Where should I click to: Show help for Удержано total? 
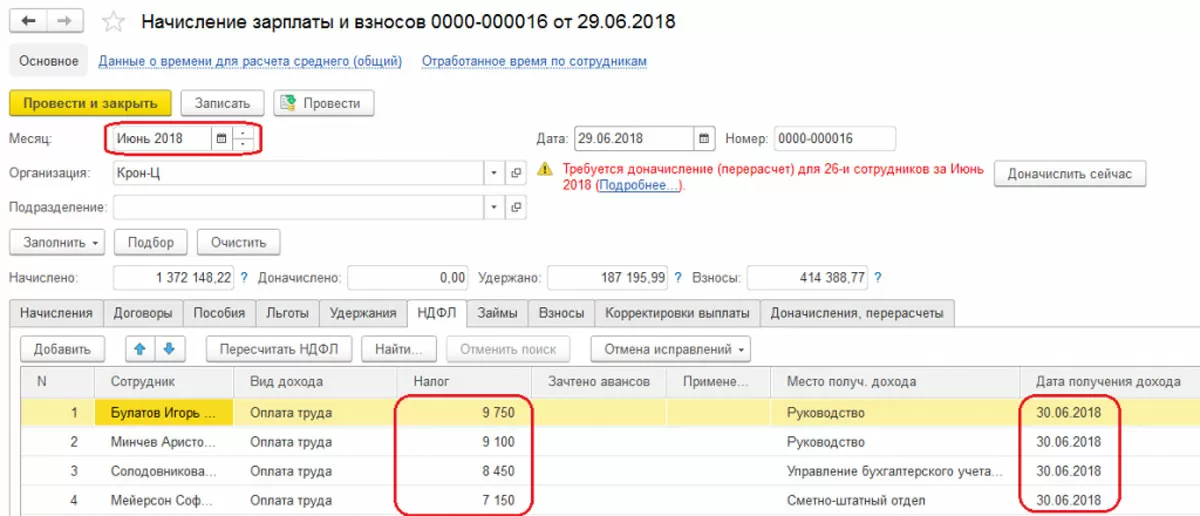coord(679,277)
